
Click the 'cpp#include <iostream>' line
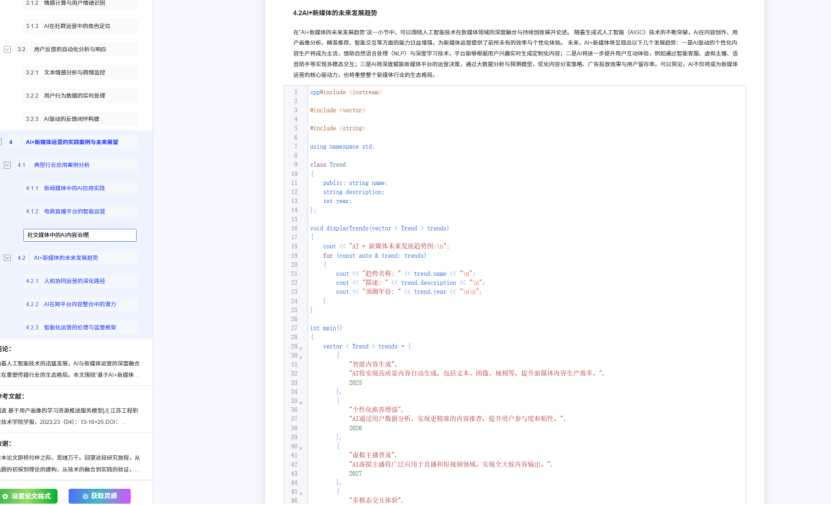click(x=346, y=92)
